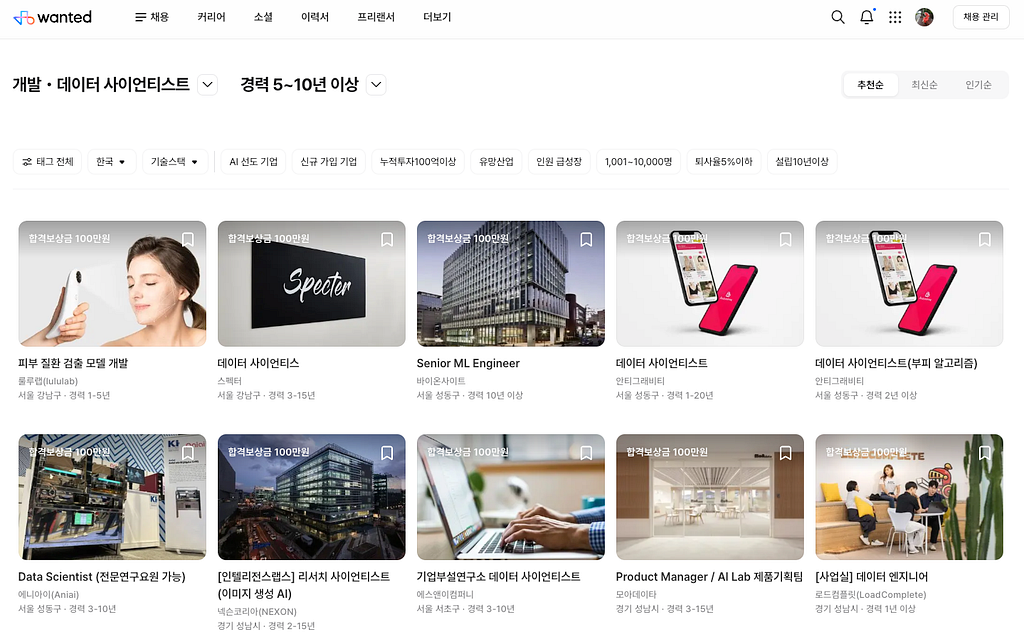The image size is (1024, 635).
Task: Bookmark the [사업실] 데이터 엔지니어 job
Action: tap(985, 453)
